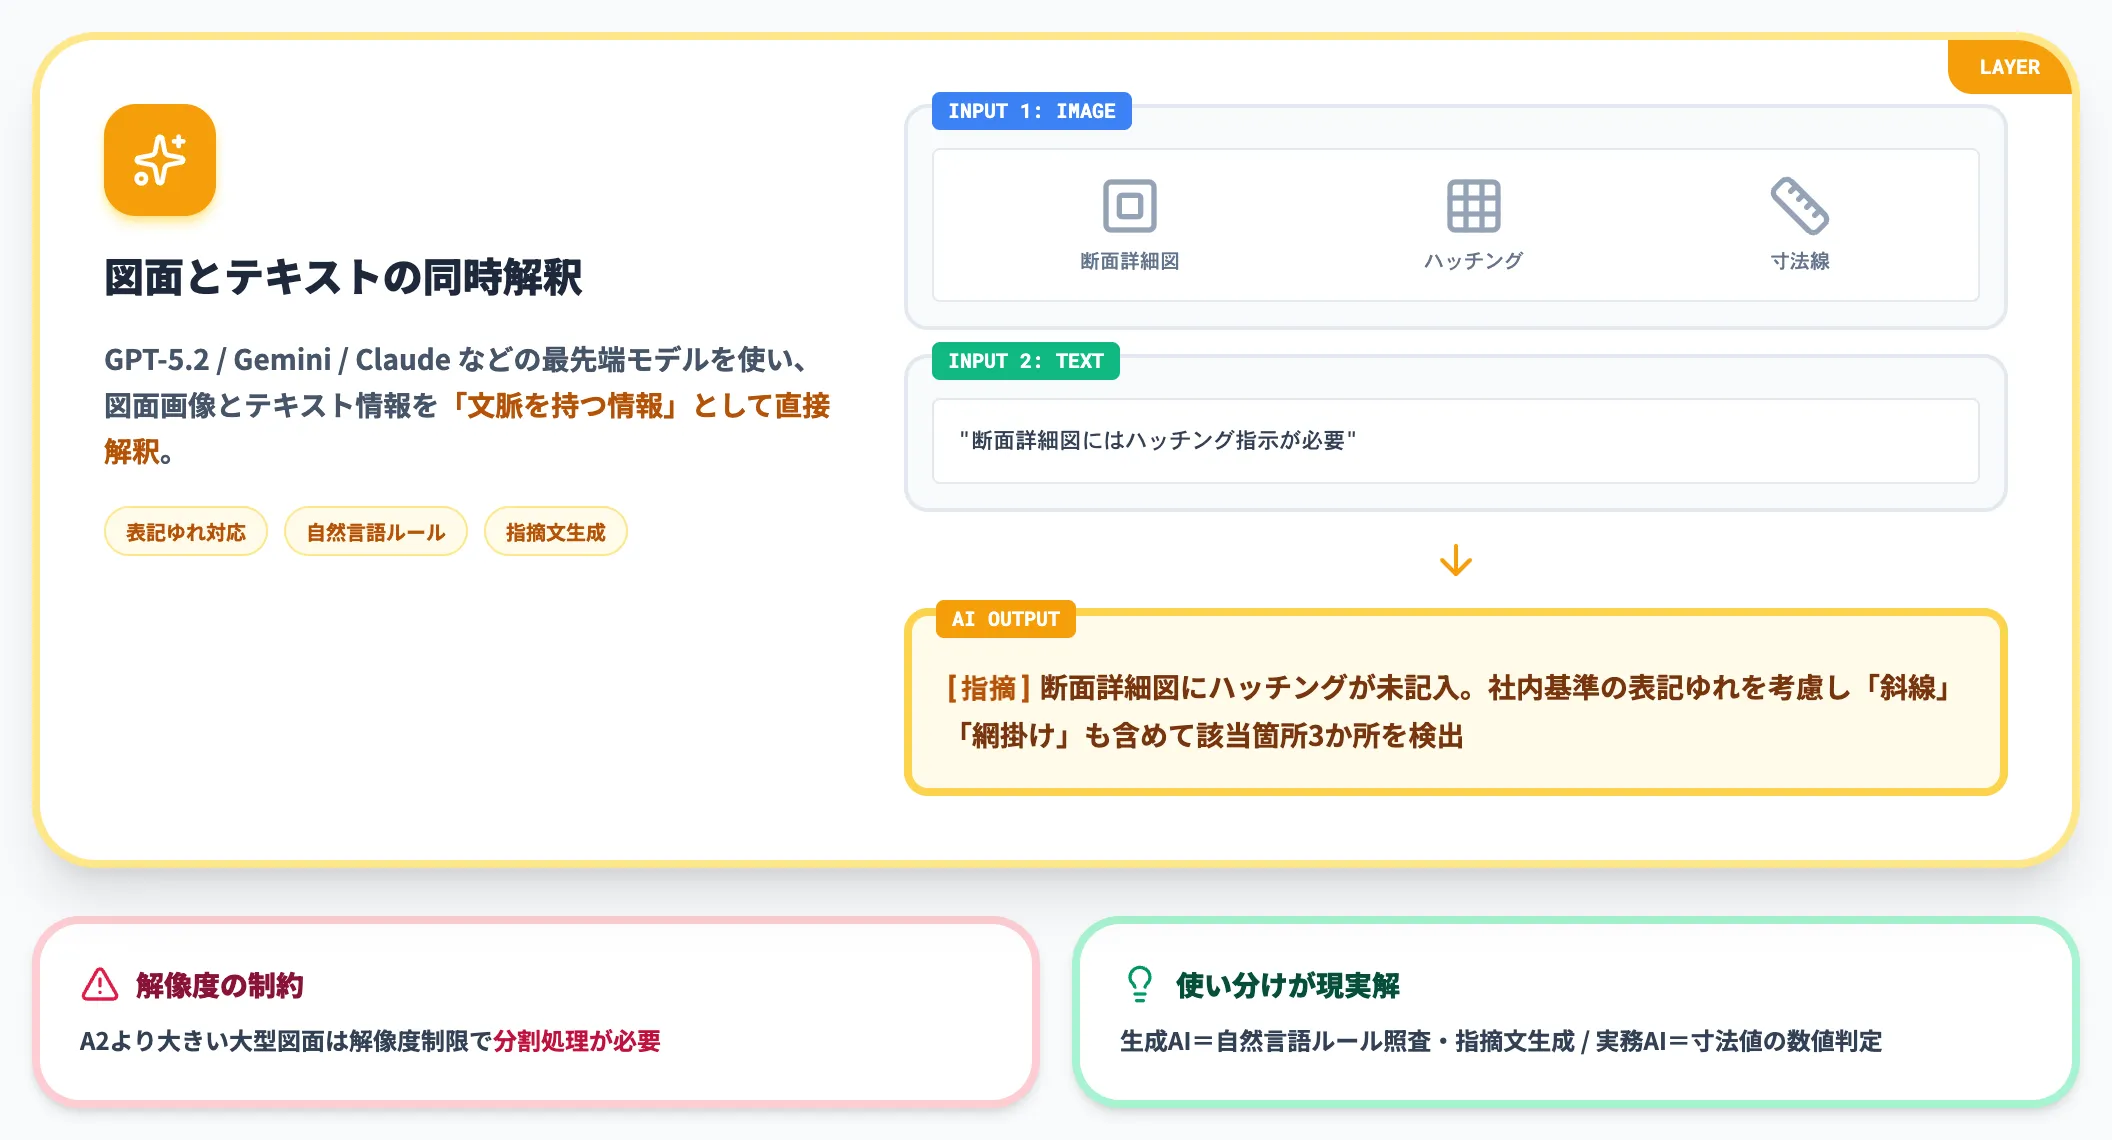Image resolution: width=2112 pixels, height=1140 pixels.
Task: Click the INPUT 2: TEXT label
Action: click(1026, 361)
